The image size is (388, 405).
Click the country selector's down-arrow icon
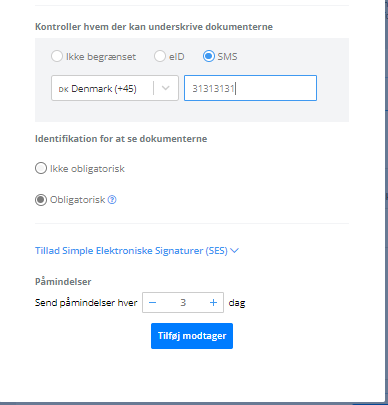[x=166, y=88]
